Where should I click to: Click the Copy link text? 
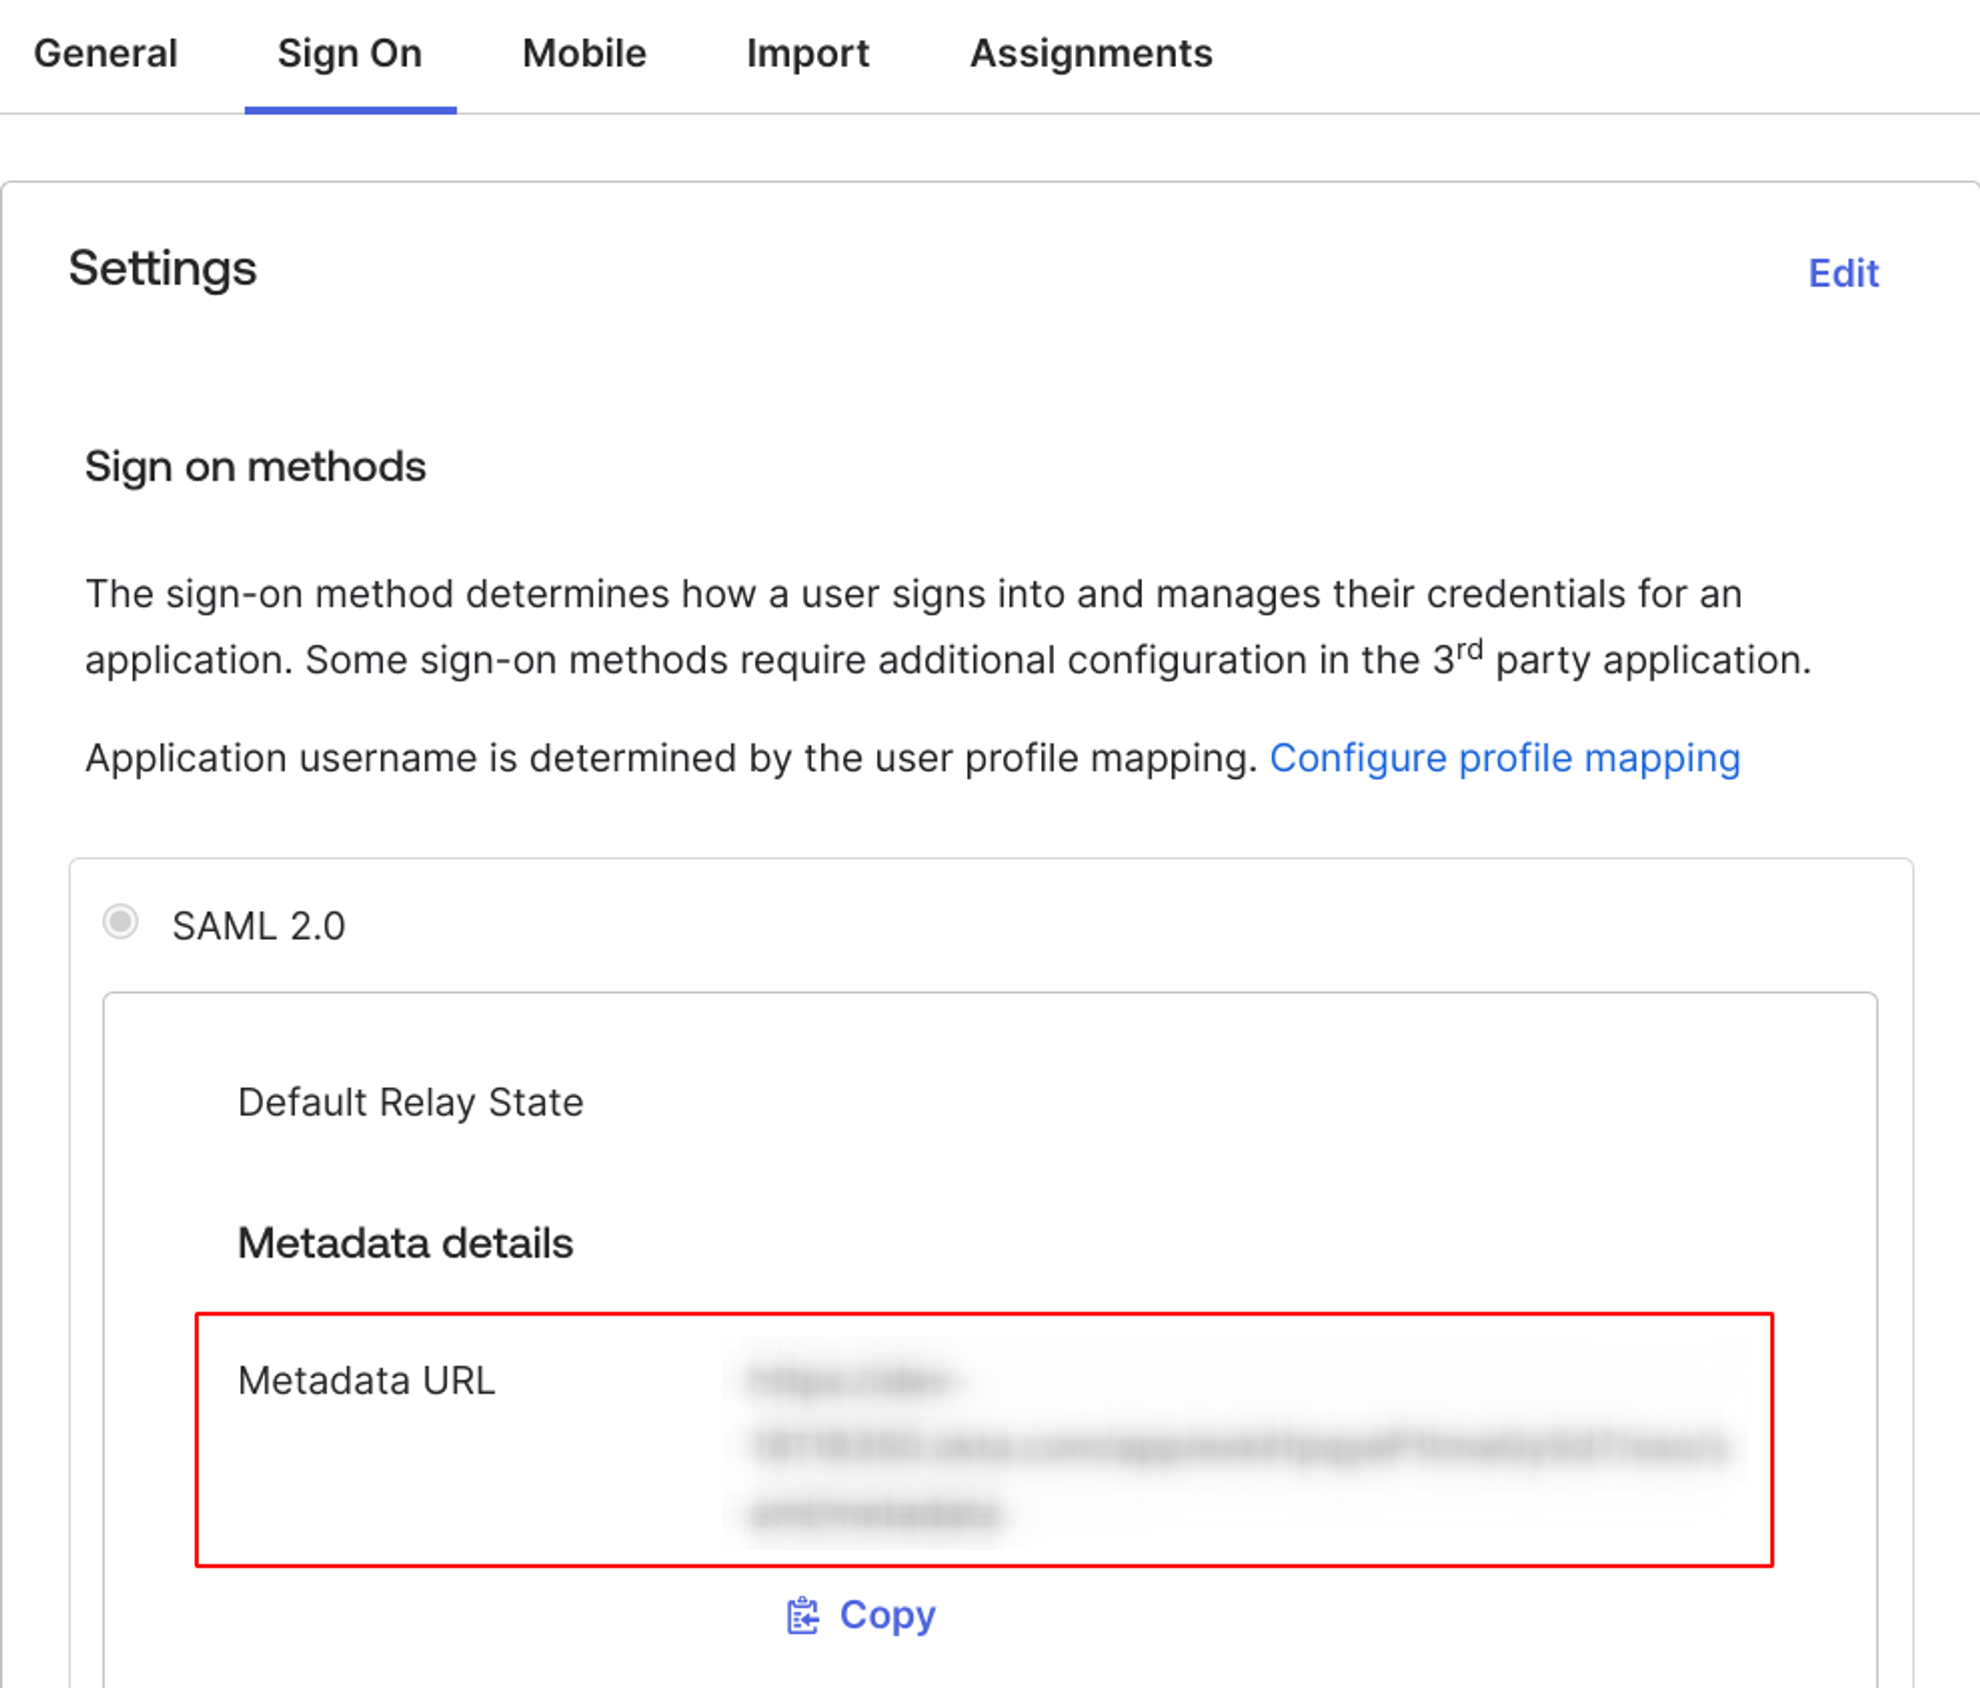coord(887,1615)
